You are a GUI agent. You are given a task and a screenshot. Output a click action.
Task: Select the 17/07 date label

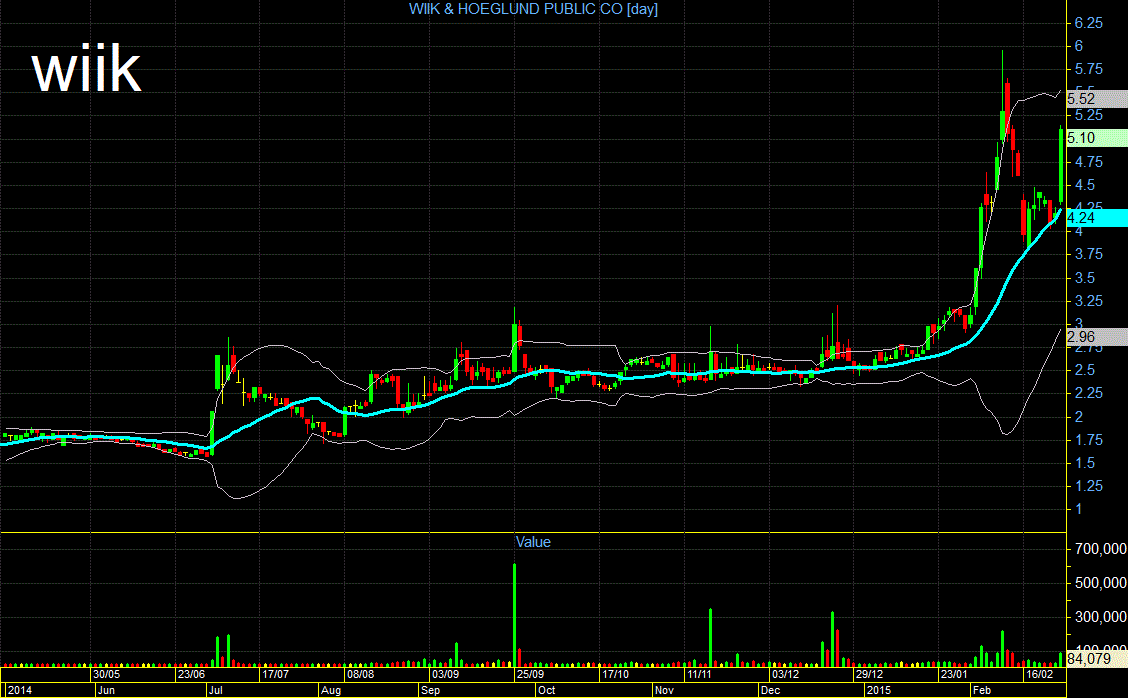tap(276, 674)
